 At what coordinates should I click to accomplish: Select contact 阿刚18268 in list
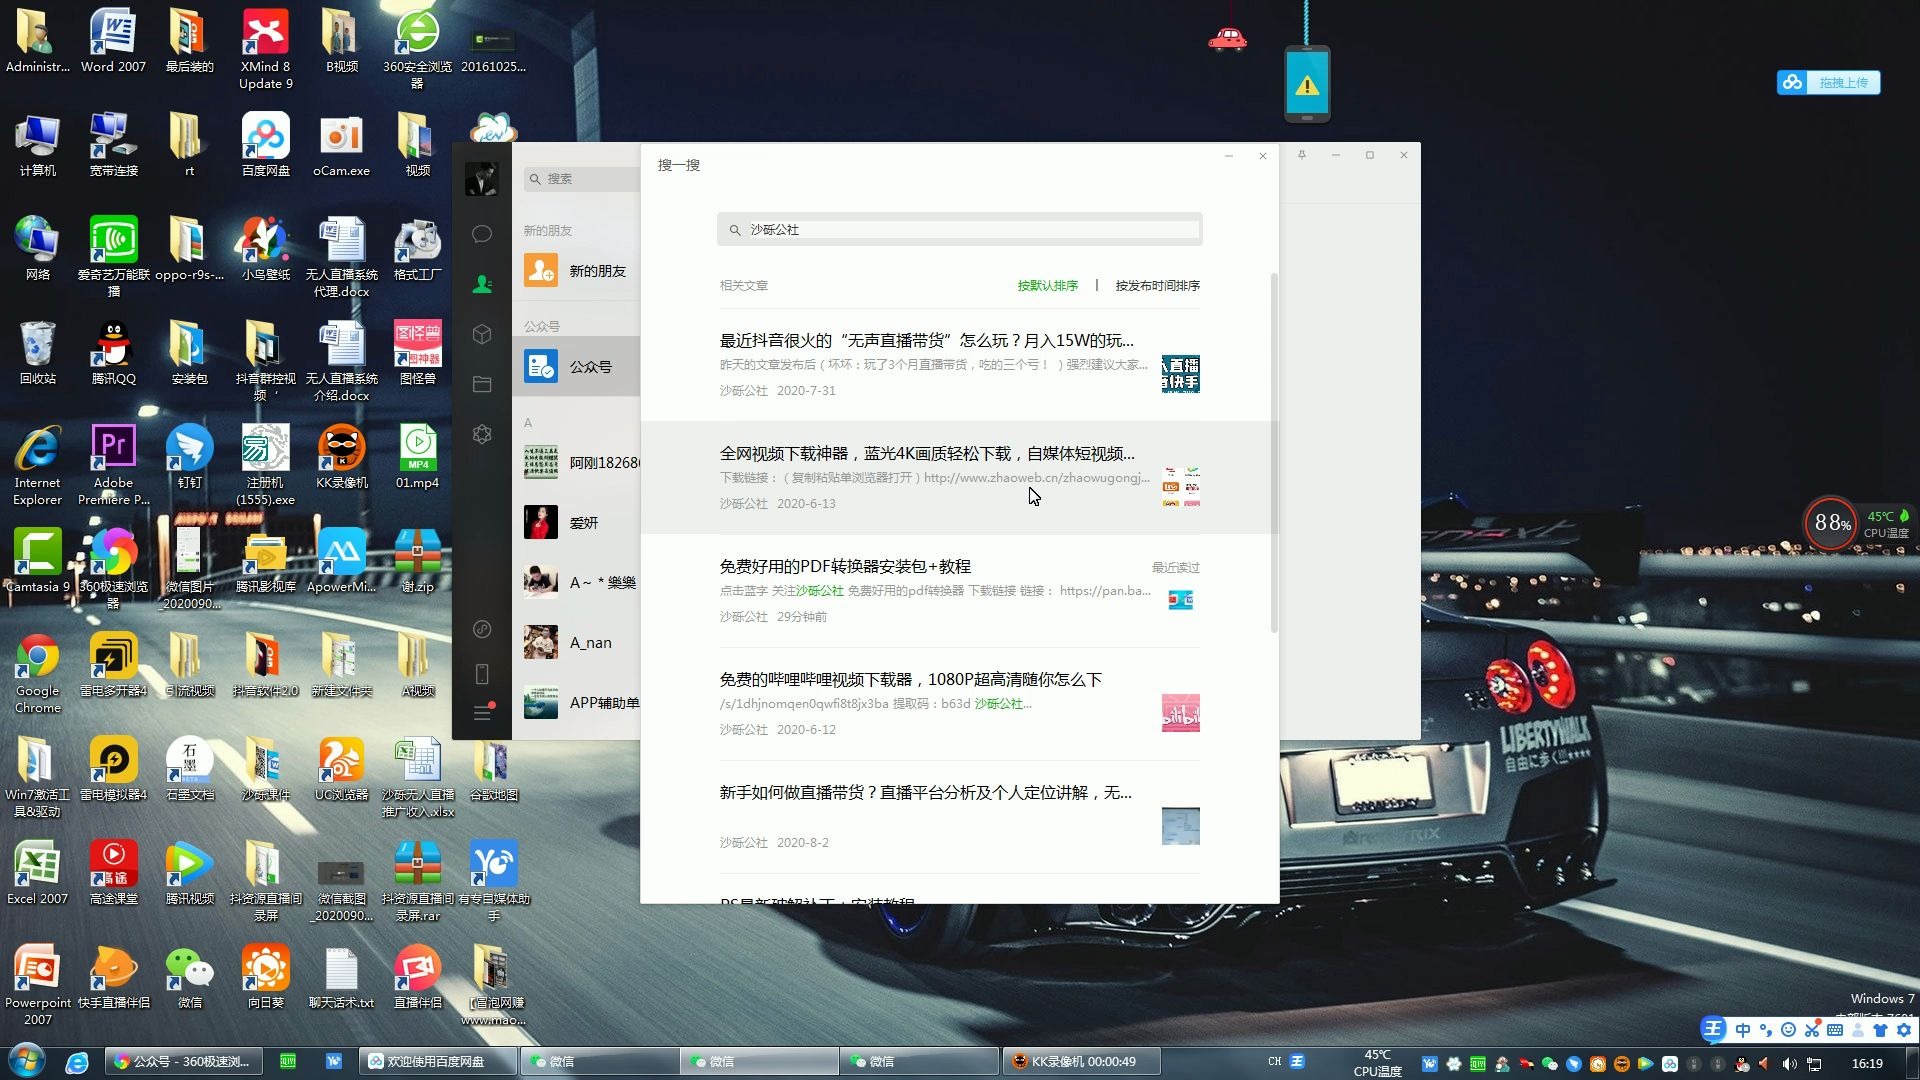576,463
